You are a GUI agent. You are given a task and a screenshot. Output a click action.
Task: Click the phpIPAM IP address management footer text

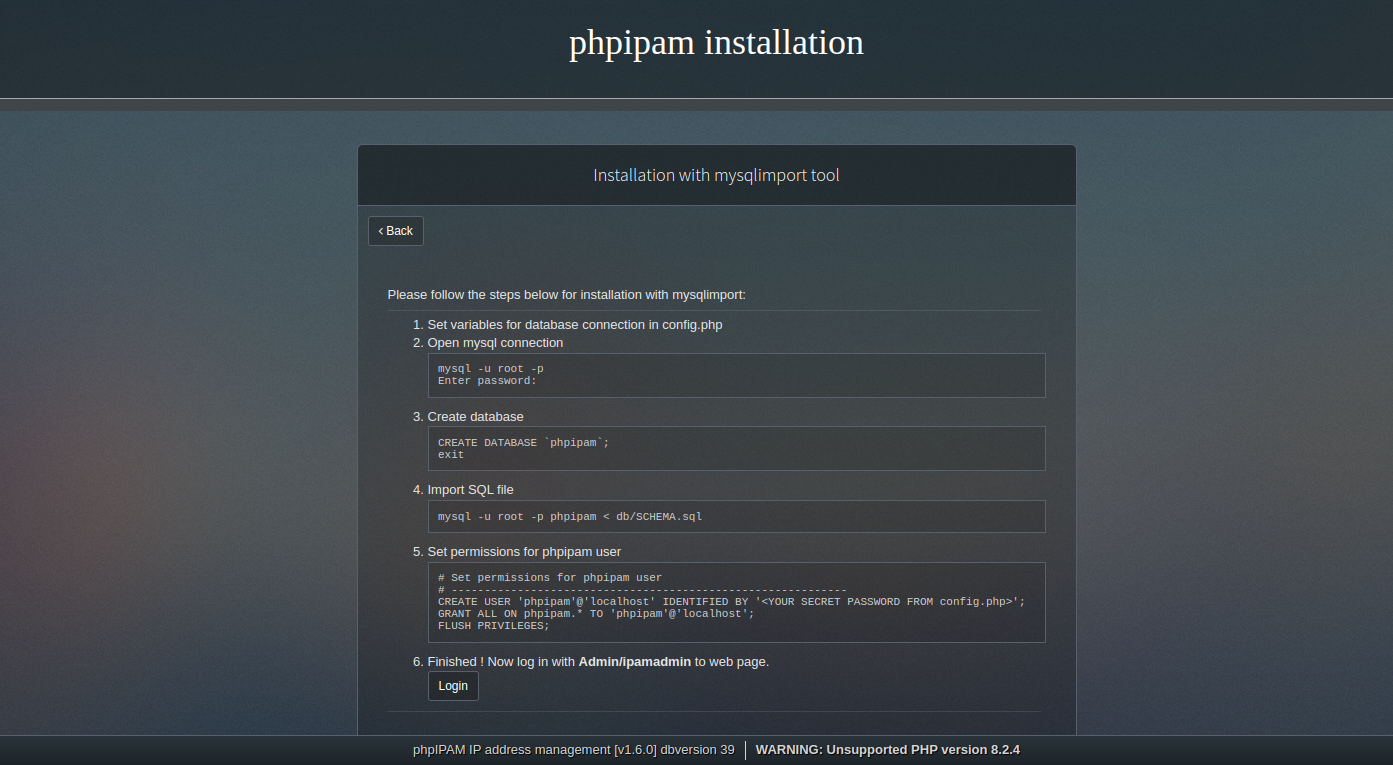click(x=573, y=750)
